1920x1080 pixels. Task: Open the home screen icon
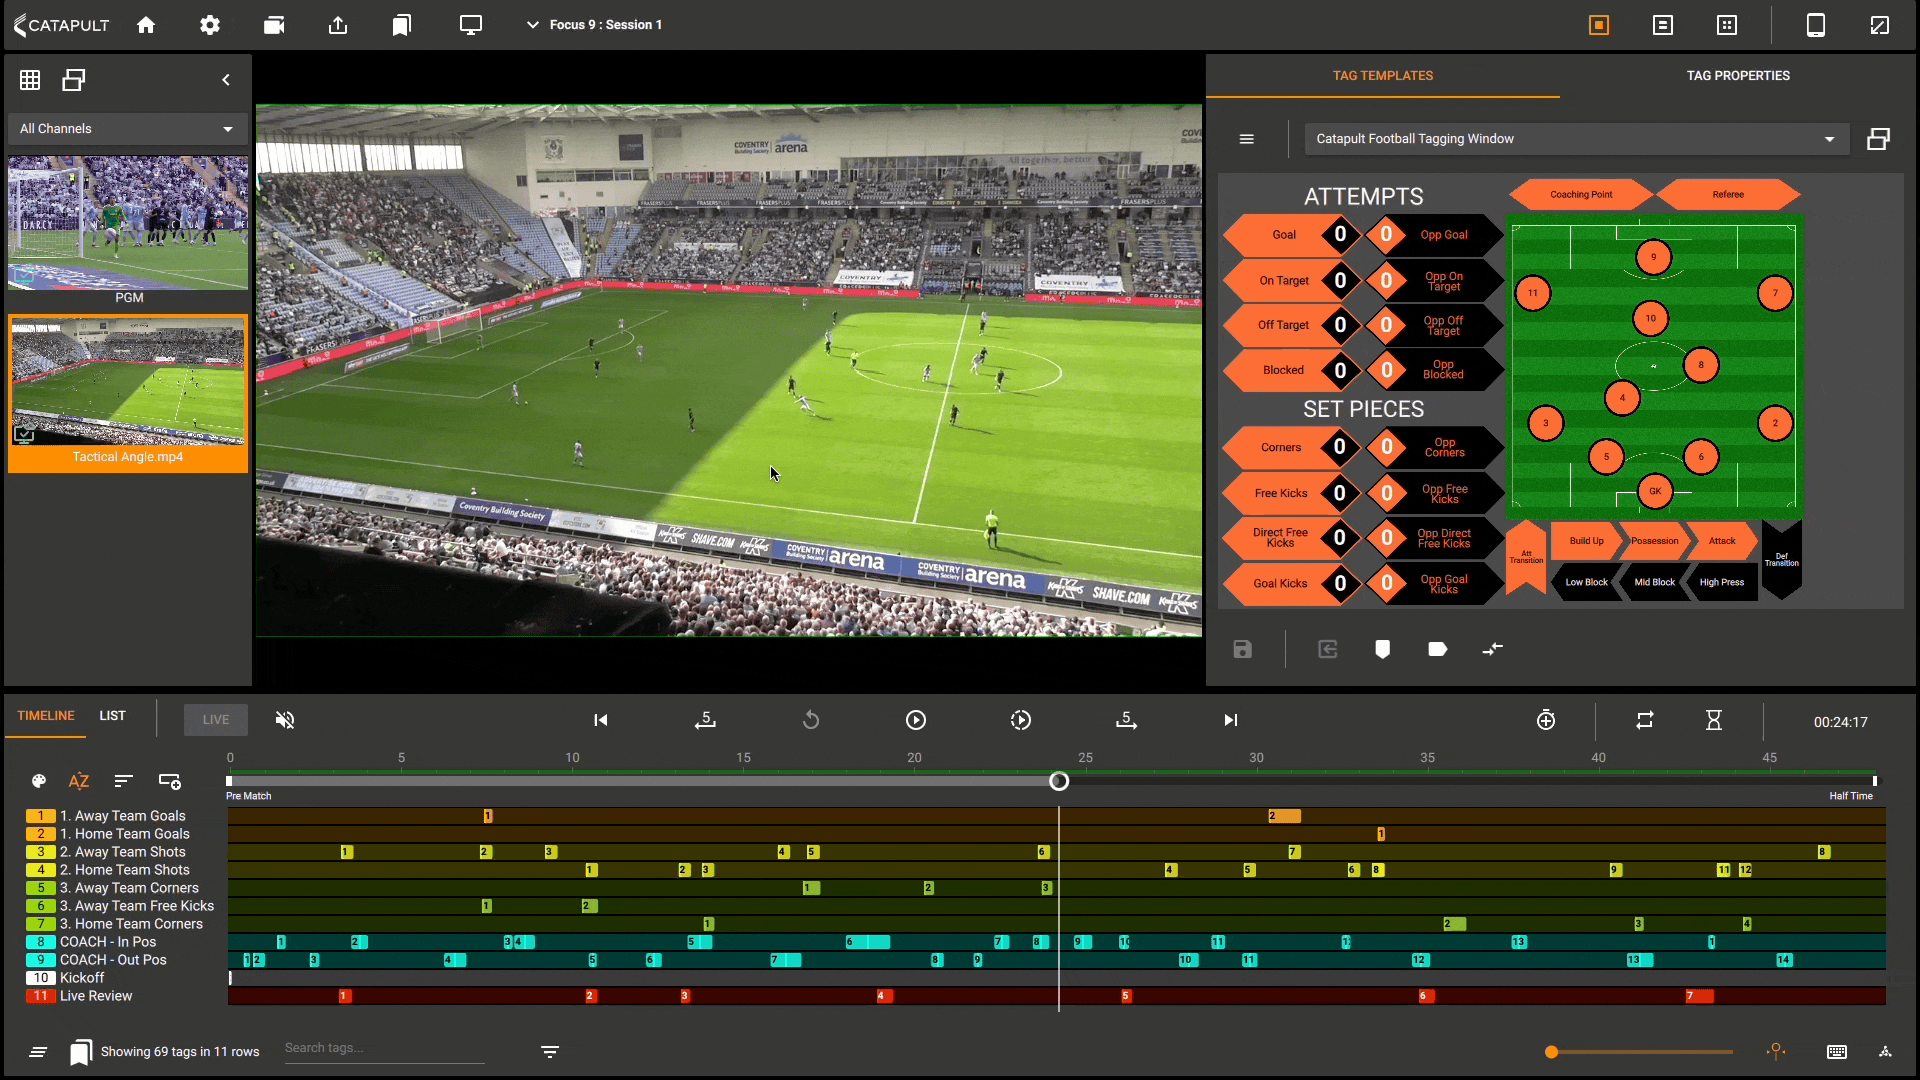(x=146, y=25)
